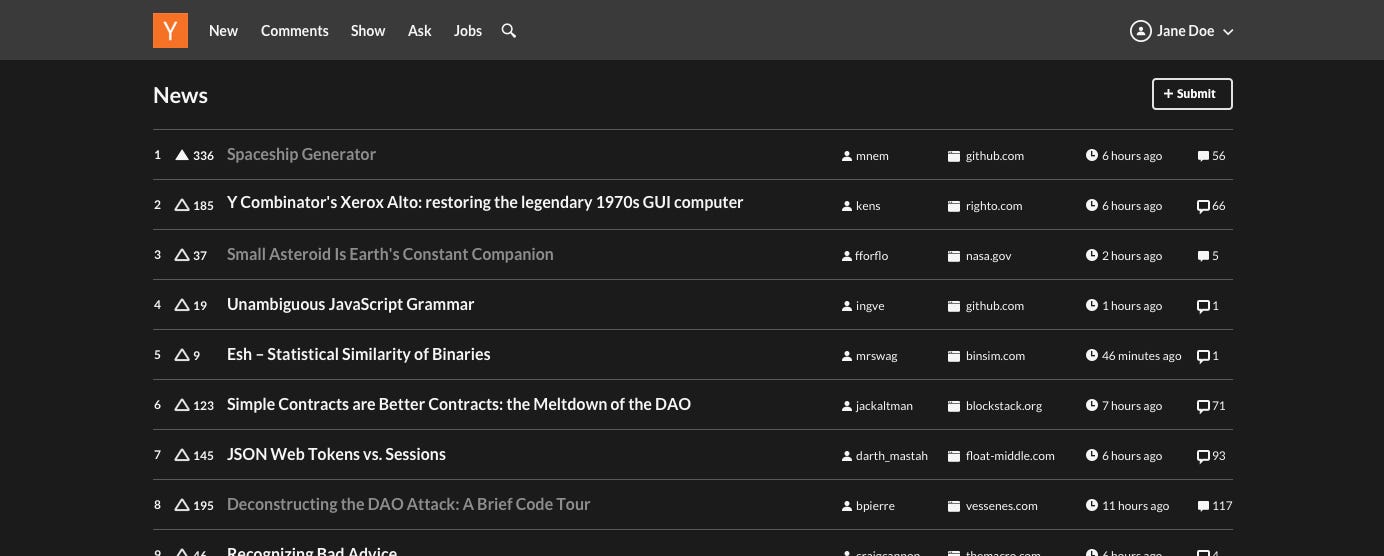The height and width of the screenshot is (556, 1384).
Task: Go to the New menu item
Action: pos(223,31)
